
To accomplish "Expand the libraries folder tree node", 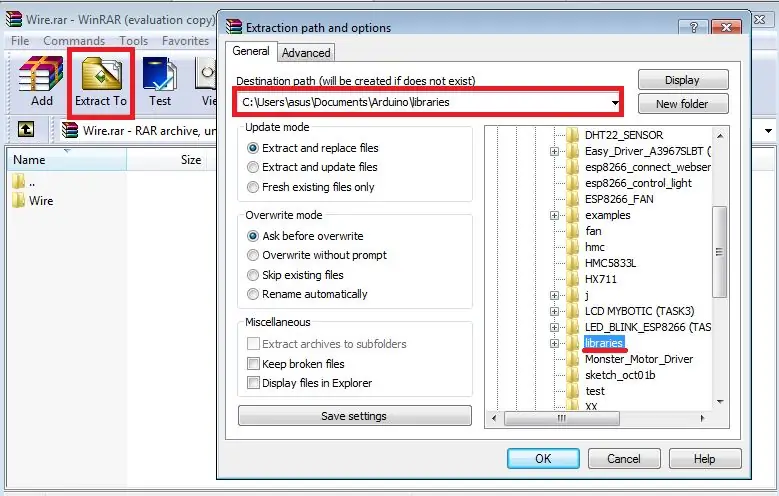I will tap(554, 343).
